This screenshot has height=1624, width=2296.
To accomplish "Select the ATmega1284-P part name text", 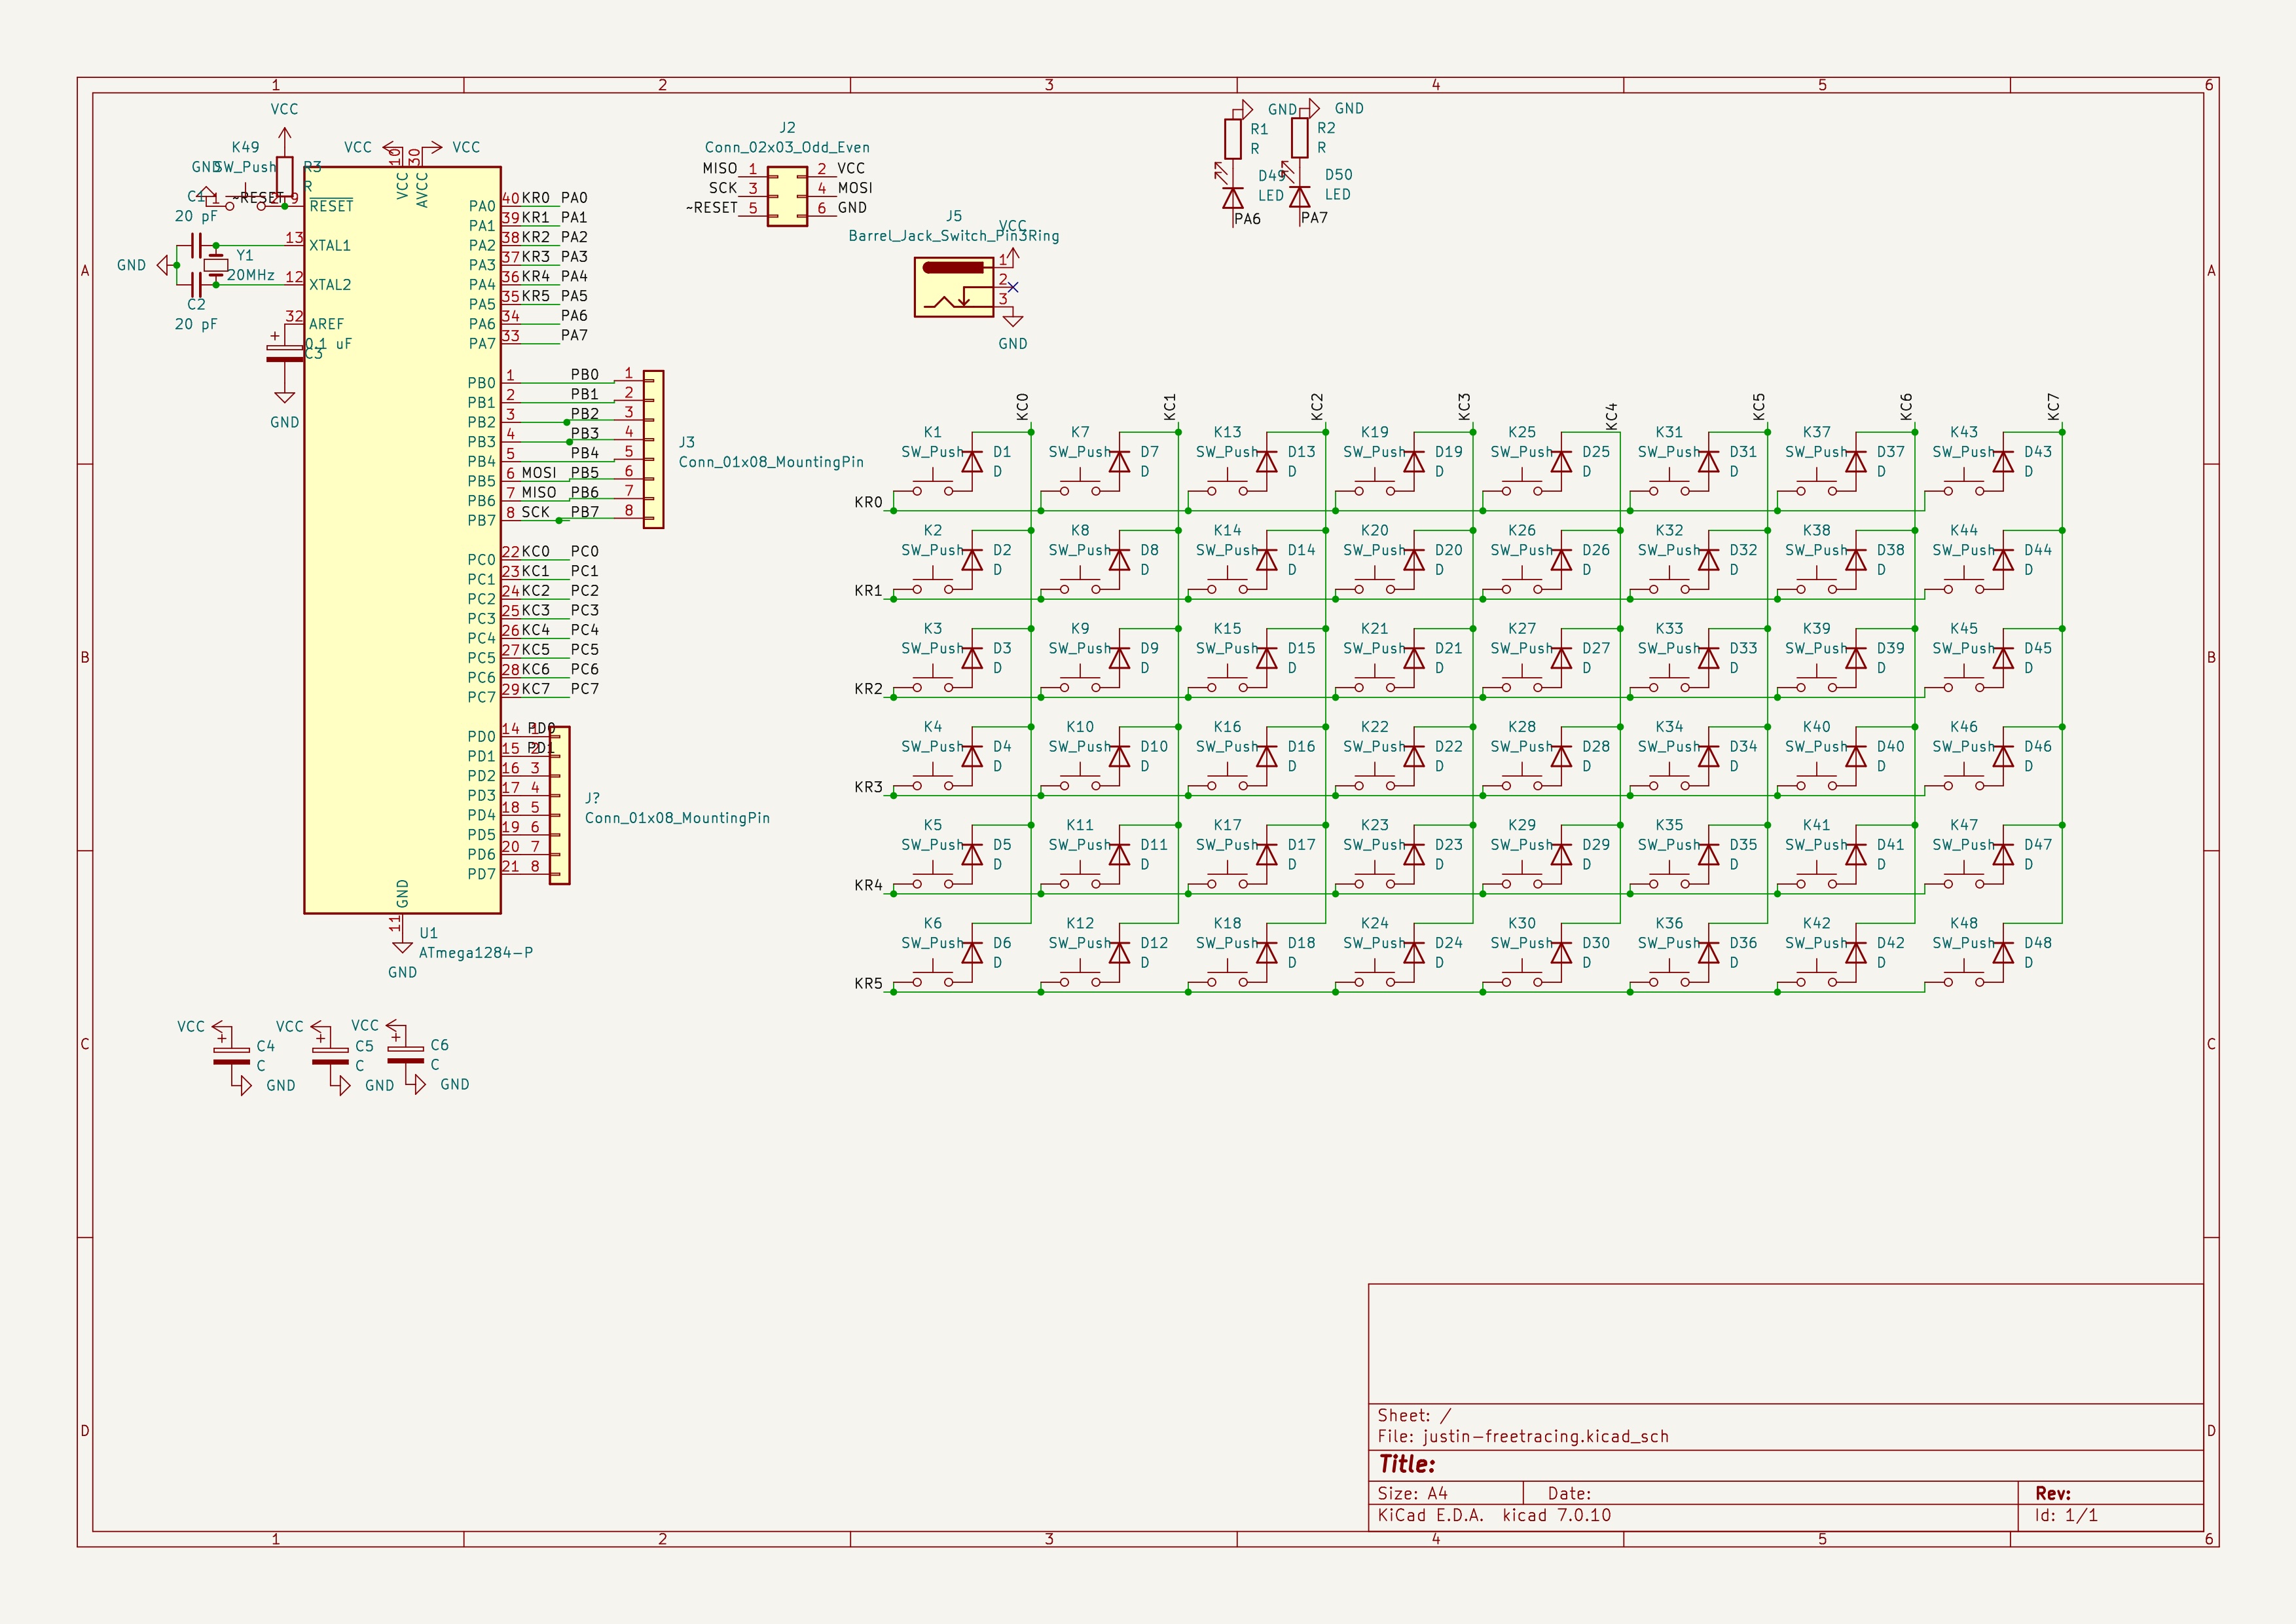I will point(475,952).
